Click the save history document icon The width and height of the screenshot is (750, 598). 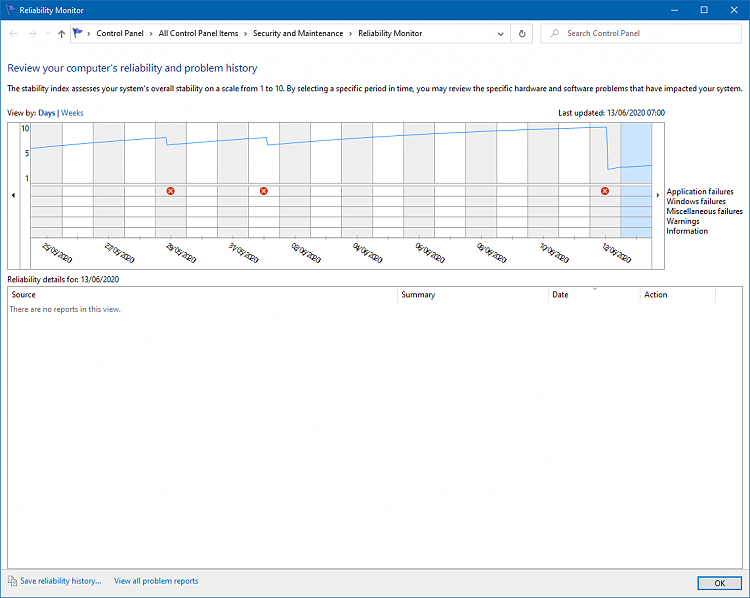[x=12, y=581]
